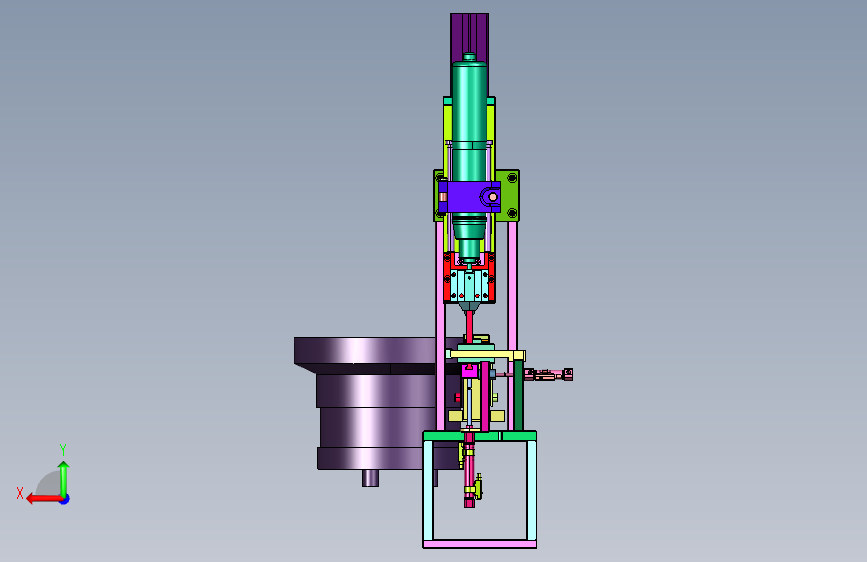Click the green Y axis arrow on triad
This screenshot has height=562, width=867.
[64, 478]
